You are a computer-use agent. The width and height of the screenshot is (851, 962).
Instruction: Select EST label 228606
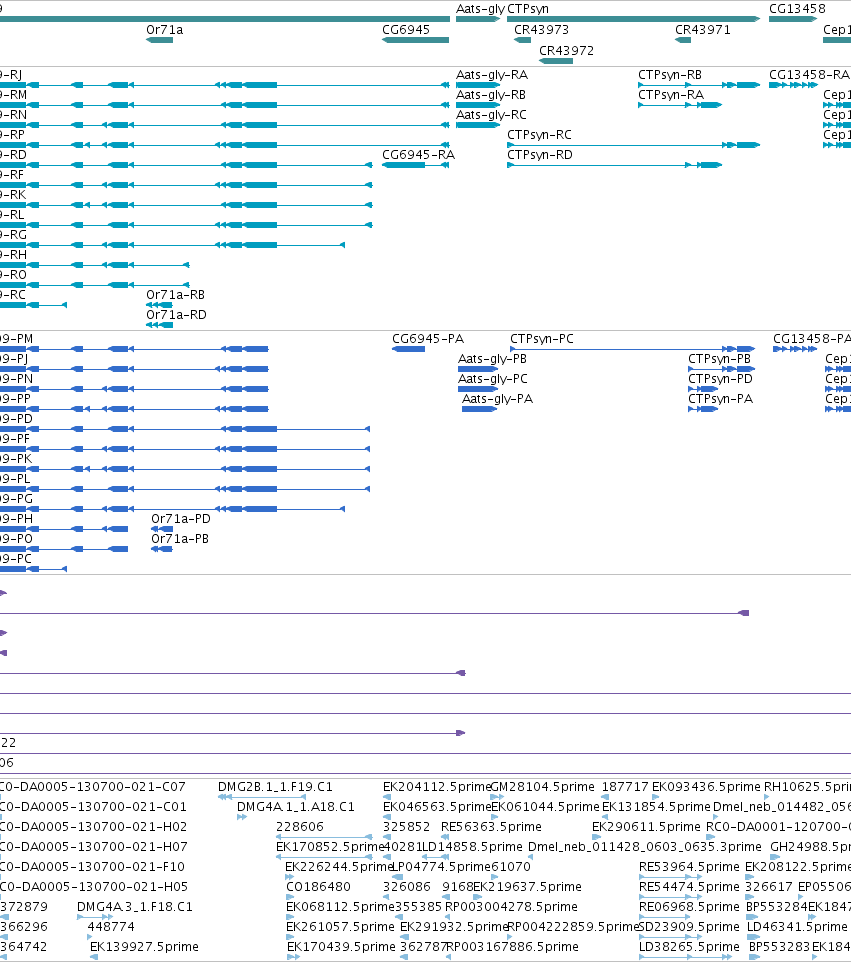point(300,827)
